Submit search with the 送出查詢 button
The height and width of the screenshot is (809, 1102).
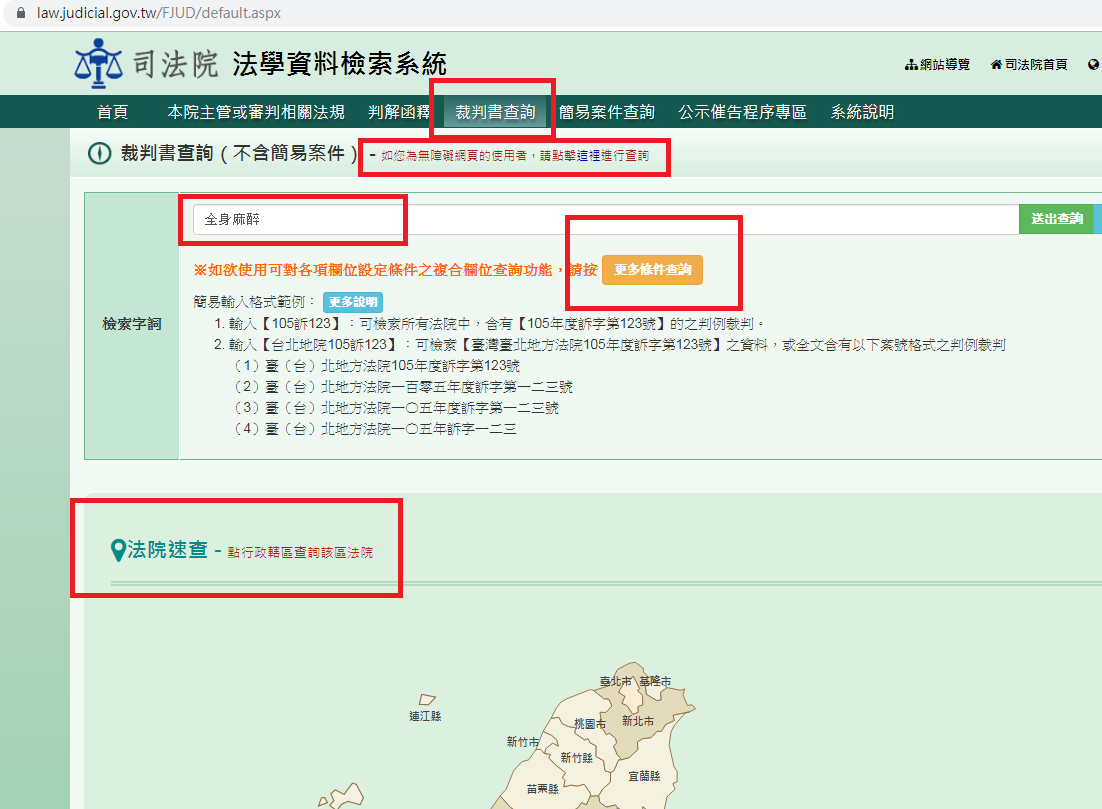click(1056, 219)
